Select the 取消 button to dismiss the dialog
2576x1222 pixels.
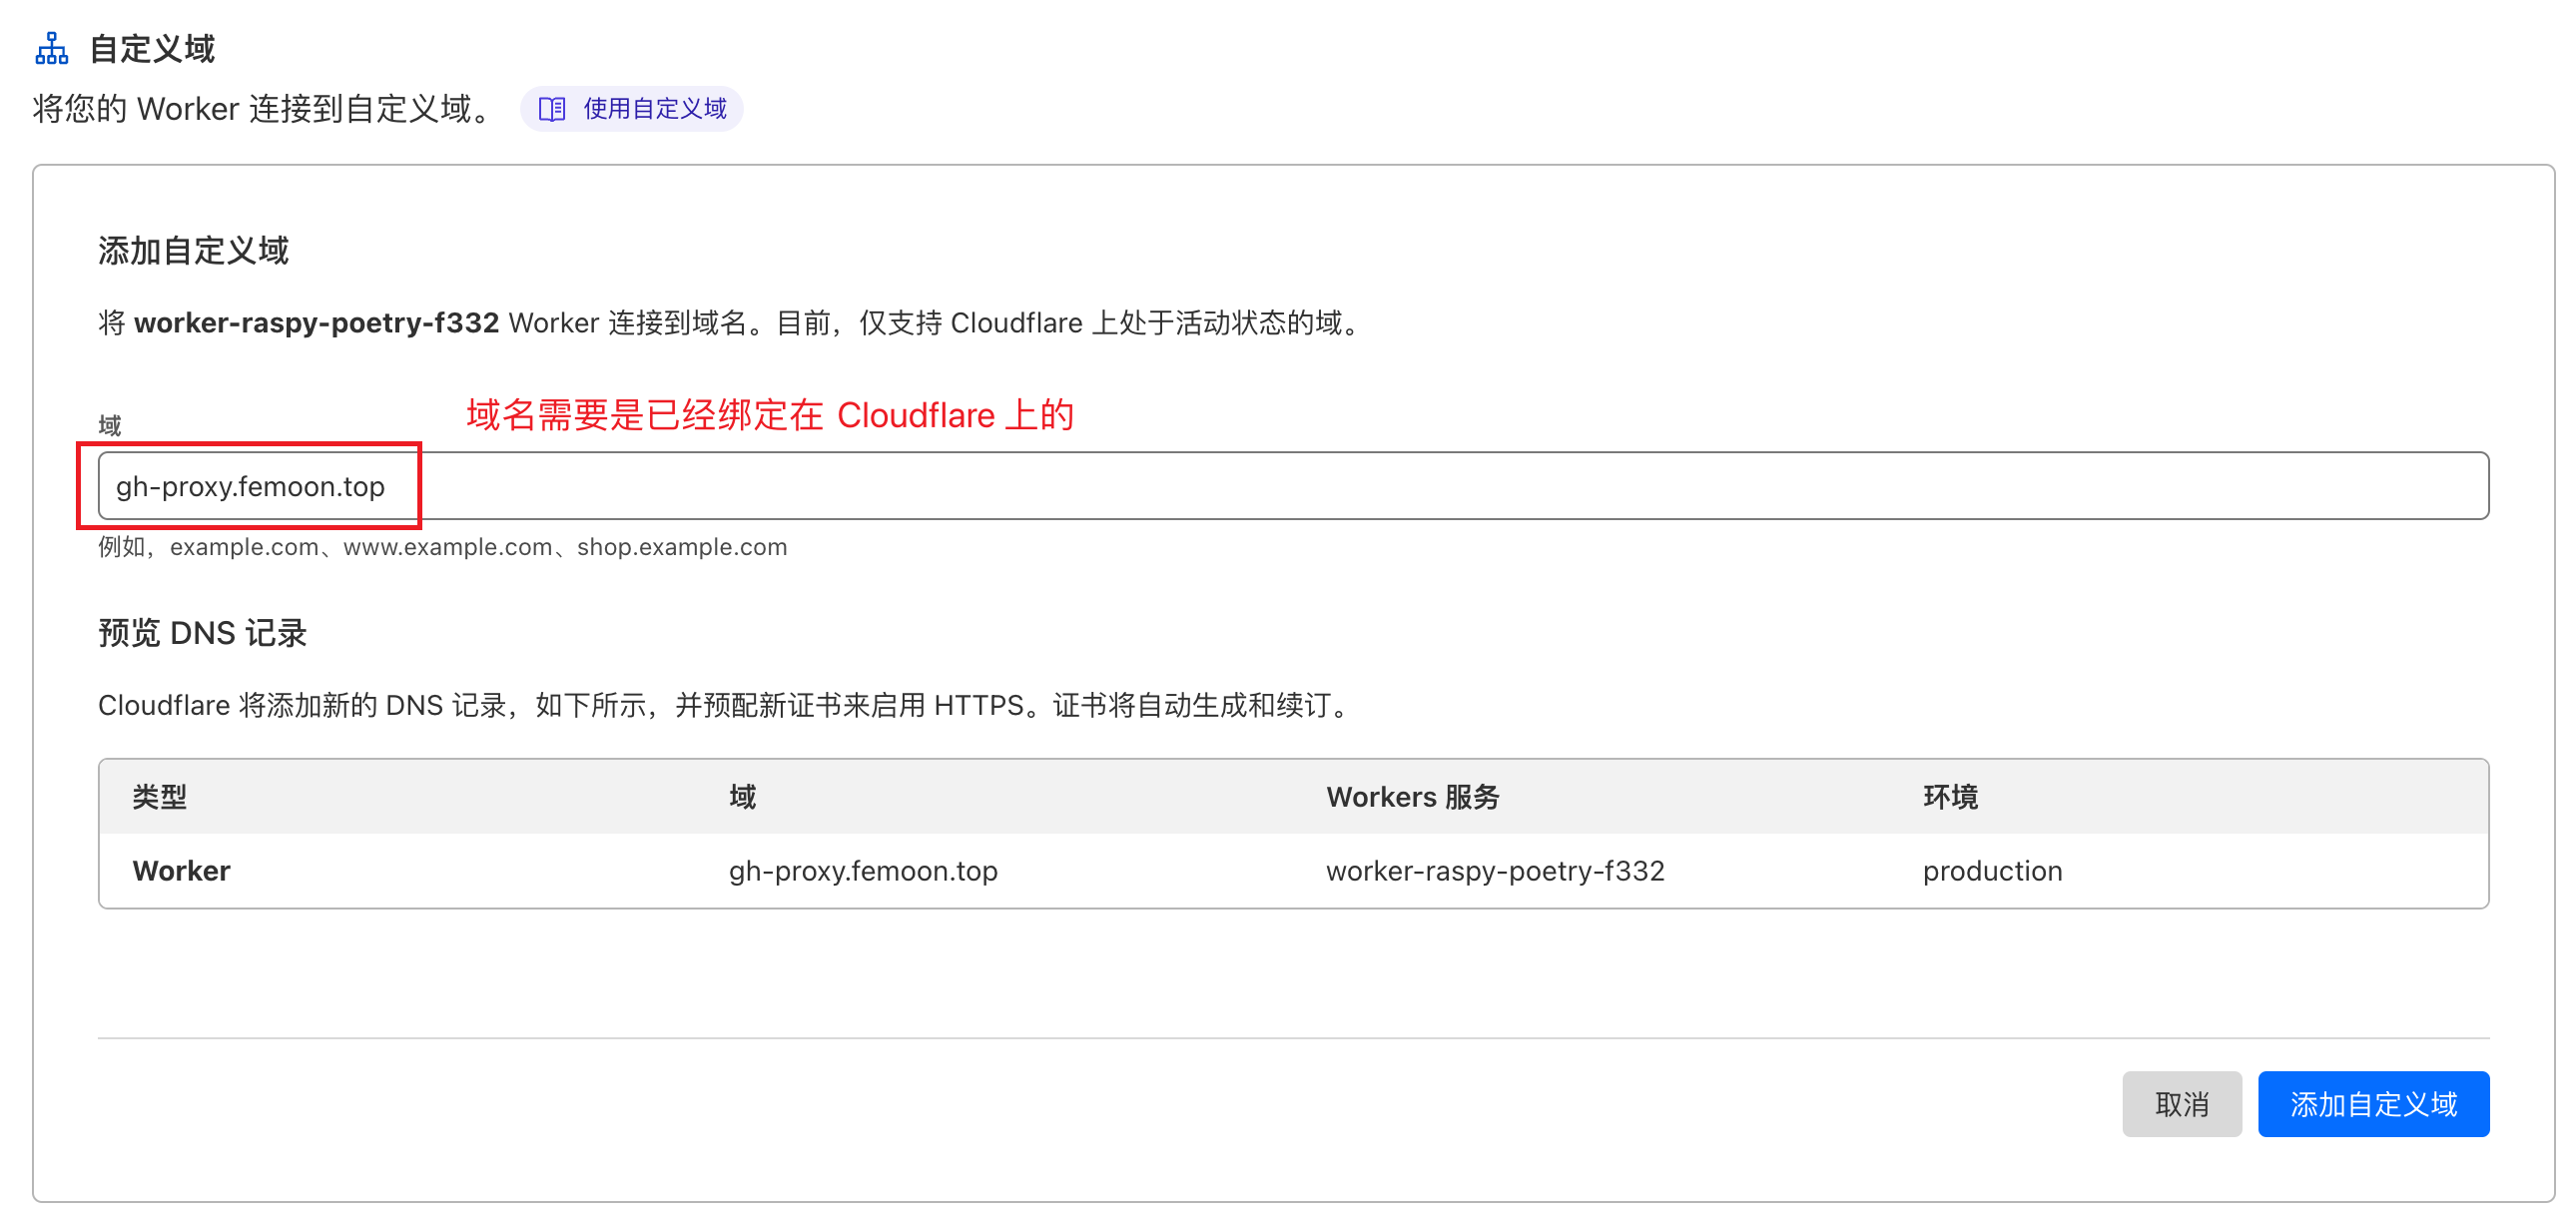[x=2181, y=1104]
